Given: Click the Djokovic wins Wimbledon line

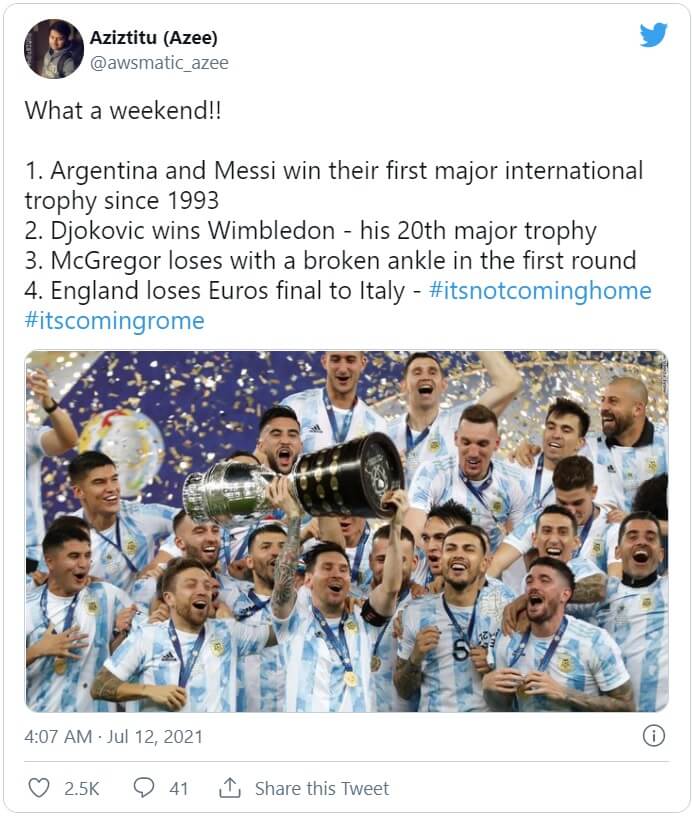Looking at the screenshot, I should 310,231.
